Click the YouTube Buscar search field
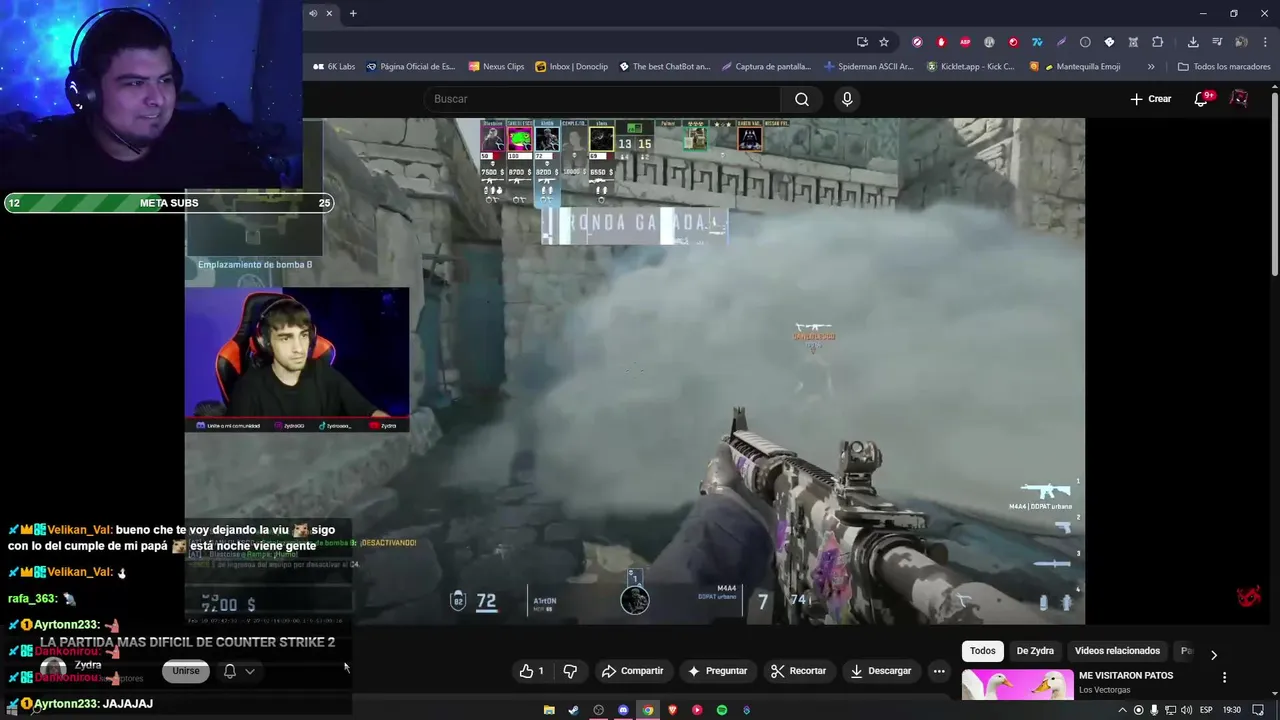This screenshot has height=720, width=1280. point(602,99)
